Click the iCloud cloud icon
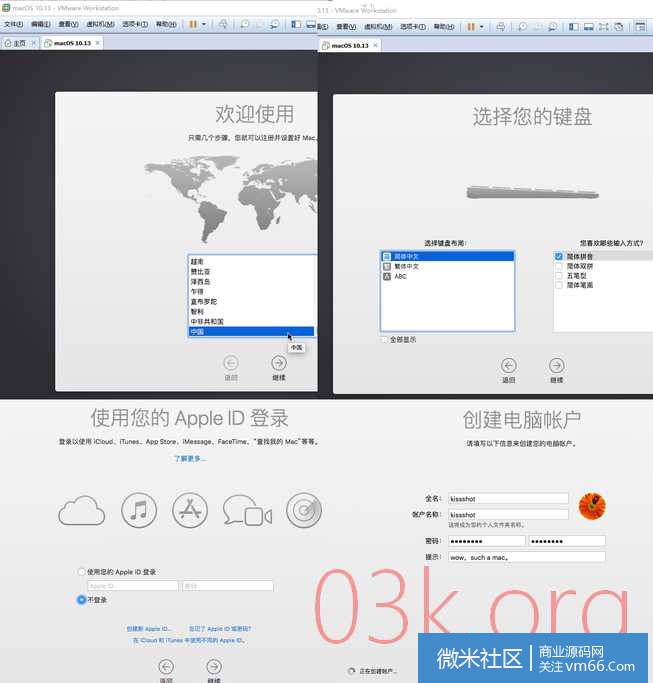Image resolution: width=653 pixels, height=683 pixels. [x=81, y=510]
